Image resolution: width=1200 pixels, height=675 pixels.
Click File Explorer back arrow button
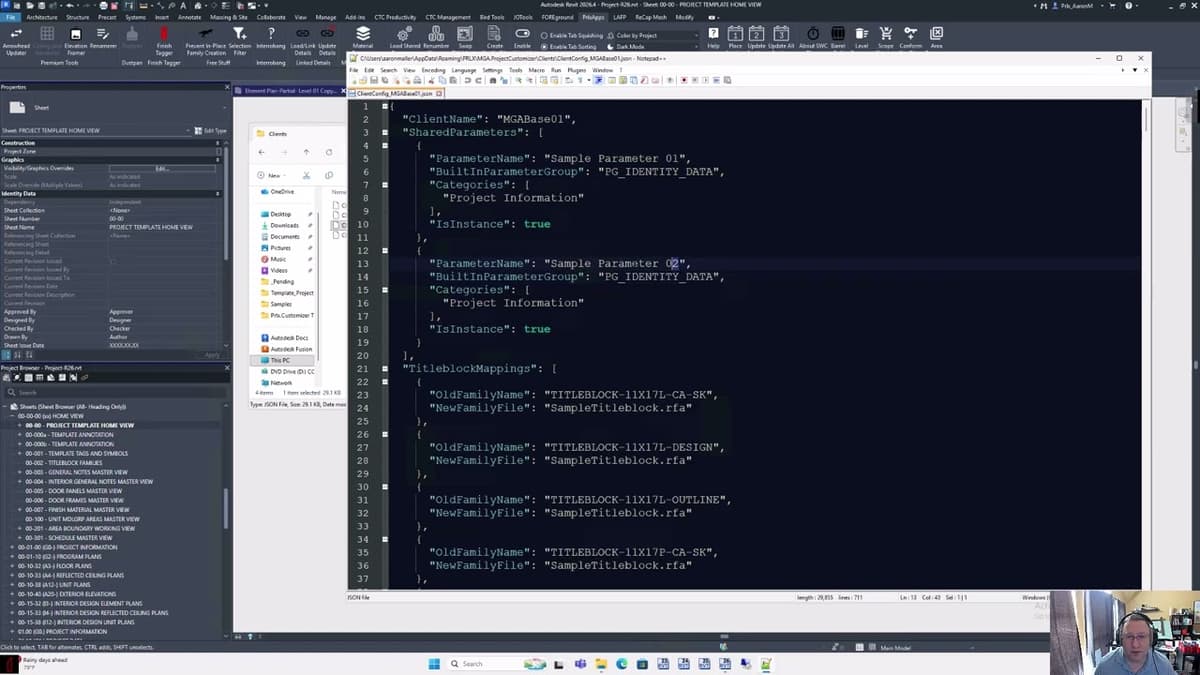click(x=262, y=152)
